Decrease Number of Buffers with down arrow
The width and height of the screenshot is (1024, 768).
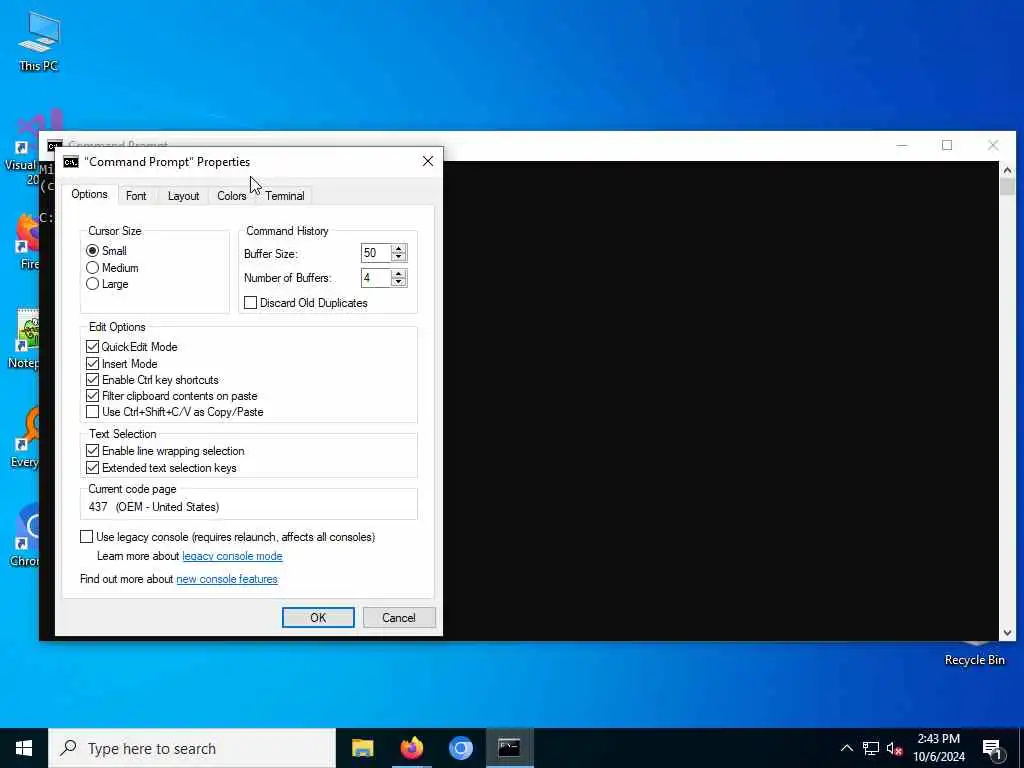398,282
